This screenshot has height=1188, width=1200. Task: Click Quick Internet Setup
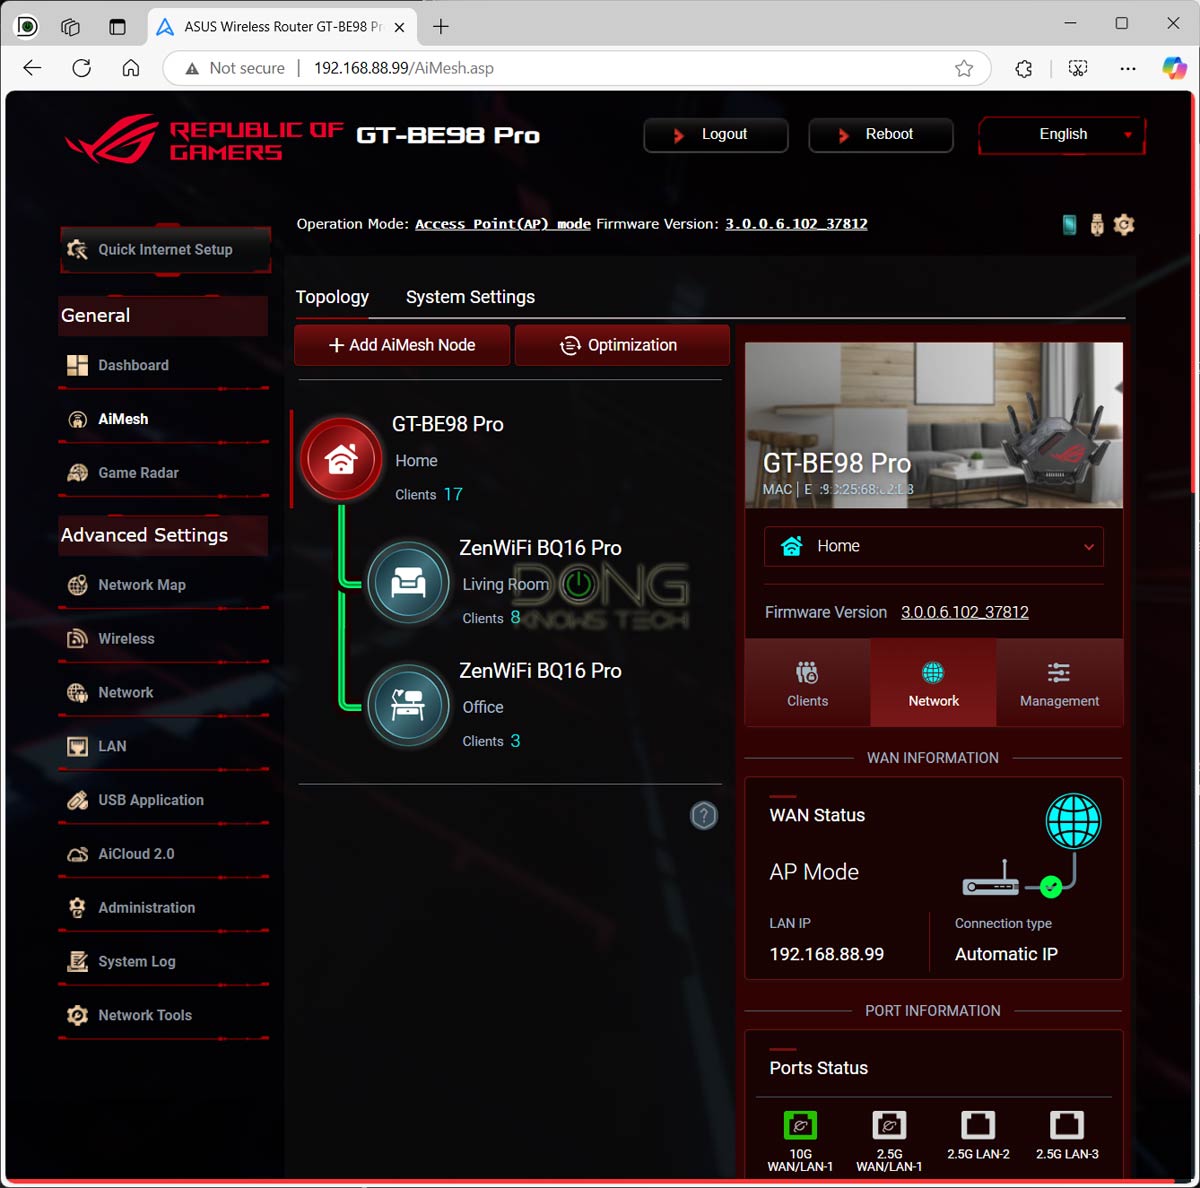(x=165, y=250)
